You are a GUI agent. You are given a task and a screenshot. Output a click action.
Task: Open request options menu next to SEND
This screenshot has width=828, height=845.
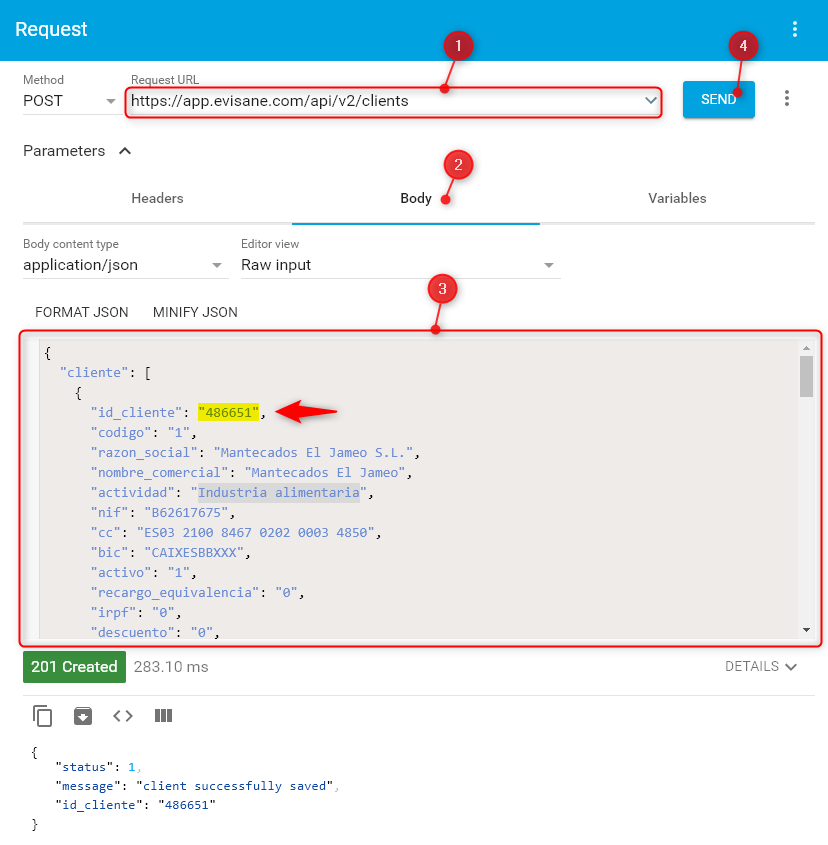click(x=787, y=98)
